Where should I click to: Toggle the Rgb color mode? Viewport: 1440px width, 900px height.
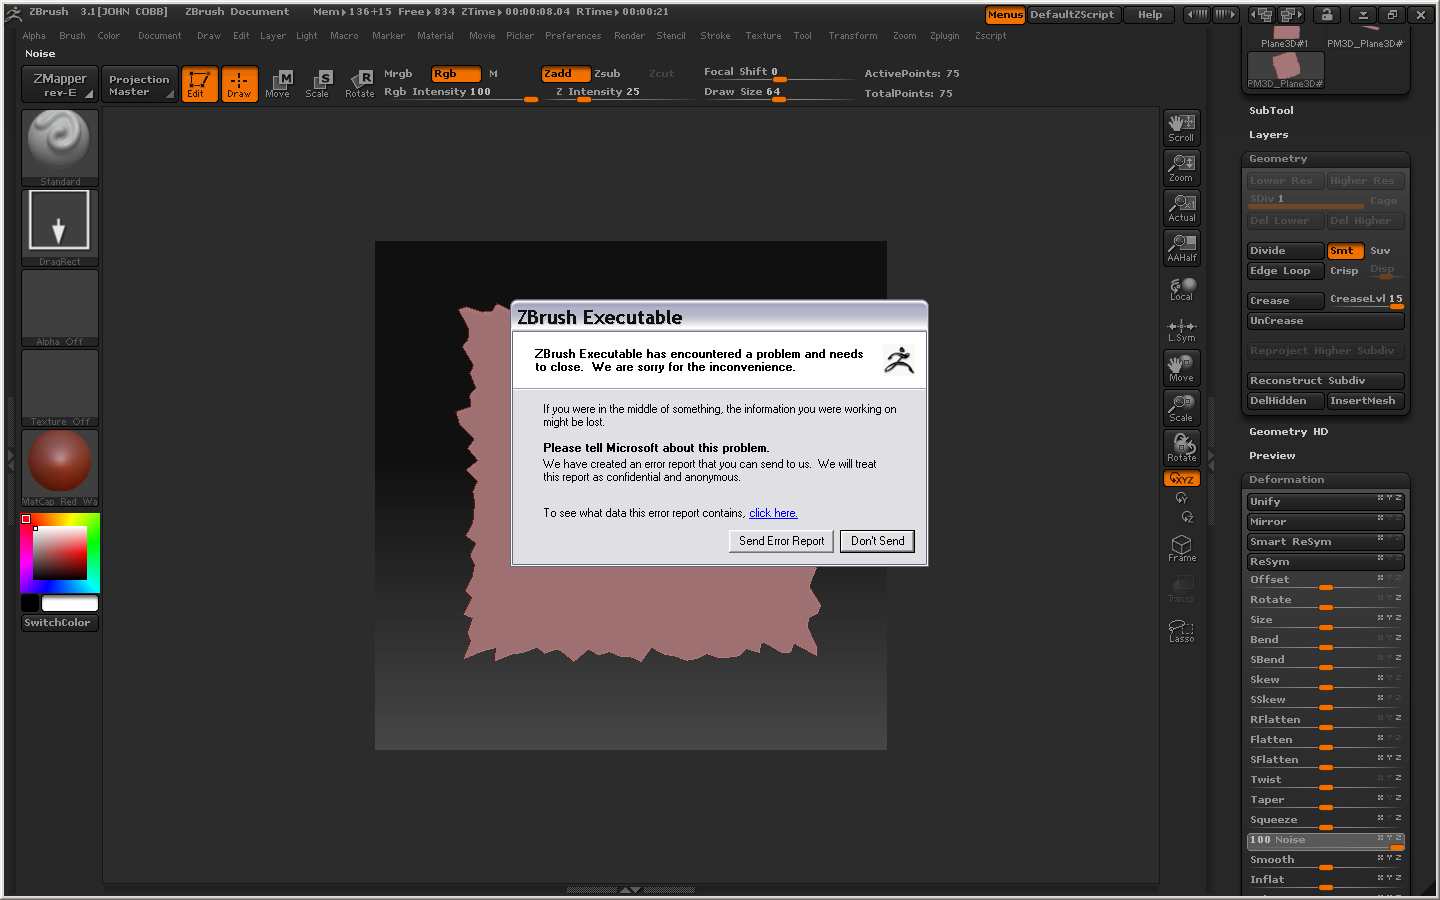coord(456,74)
